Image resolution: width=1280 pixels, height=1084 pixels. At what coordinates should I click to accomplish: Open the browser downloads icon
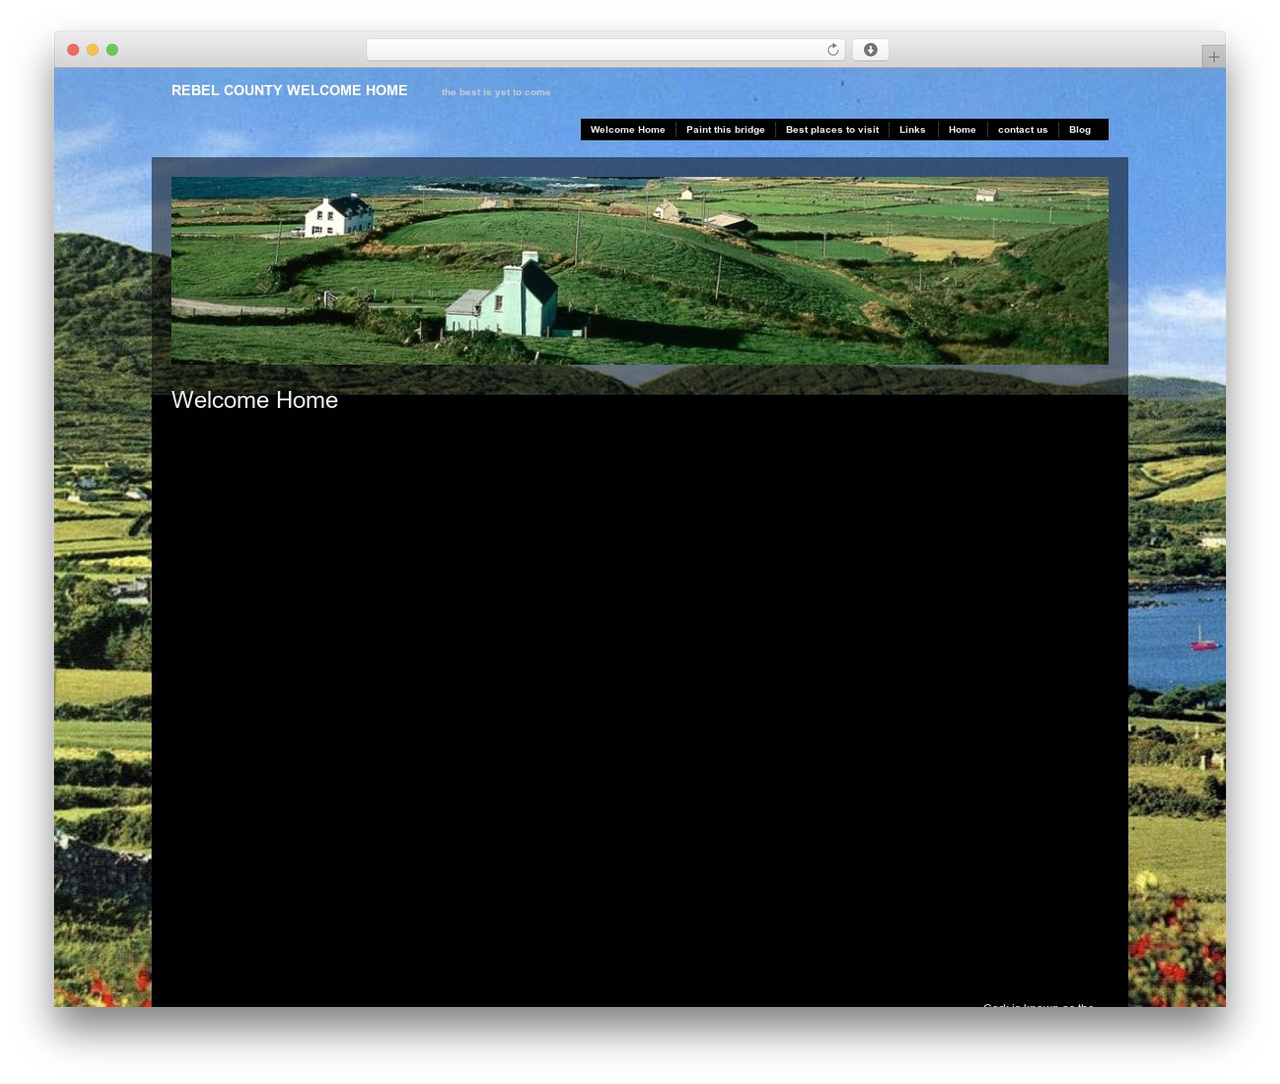tap(870, 50)
